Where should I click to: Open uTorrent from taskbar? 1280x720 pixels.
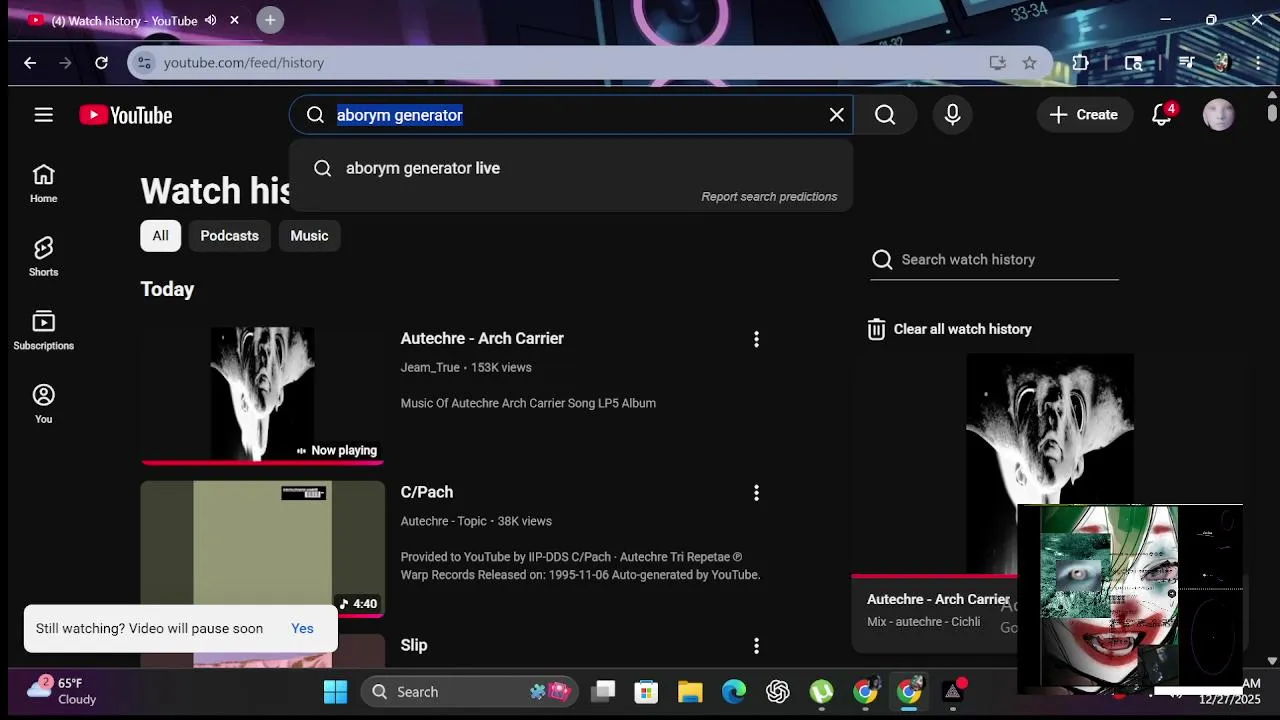click(x=822, y=692)
